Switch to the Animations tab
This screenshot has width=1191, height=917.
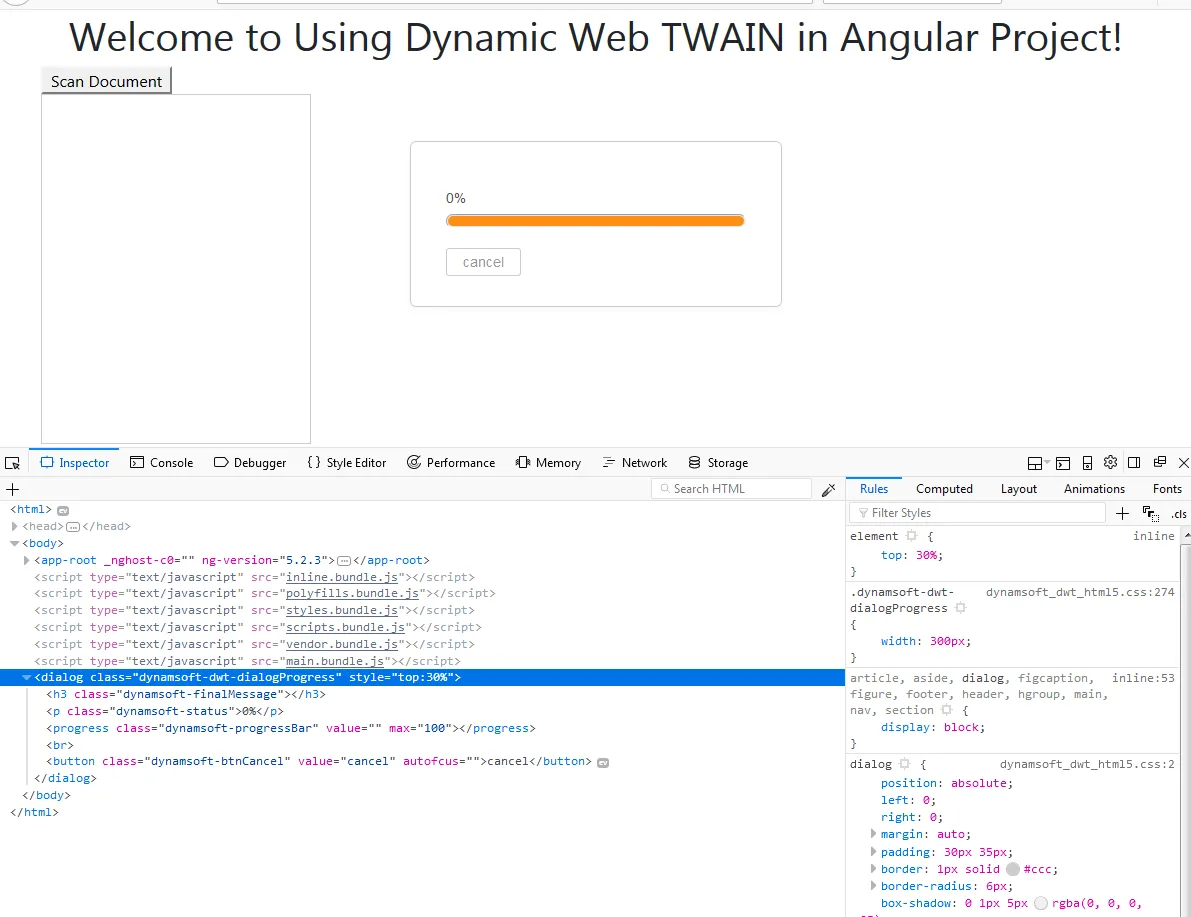pyautogui.click(x=1094, y=489)
